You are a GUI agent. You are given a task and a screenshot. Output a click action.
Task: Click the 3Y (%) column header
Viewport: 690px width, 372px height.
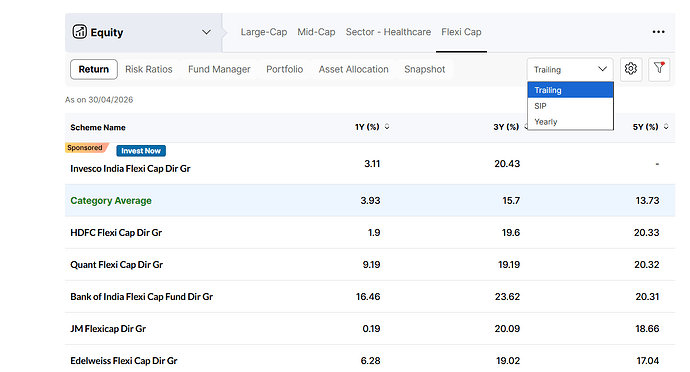(x=506, y=127)
